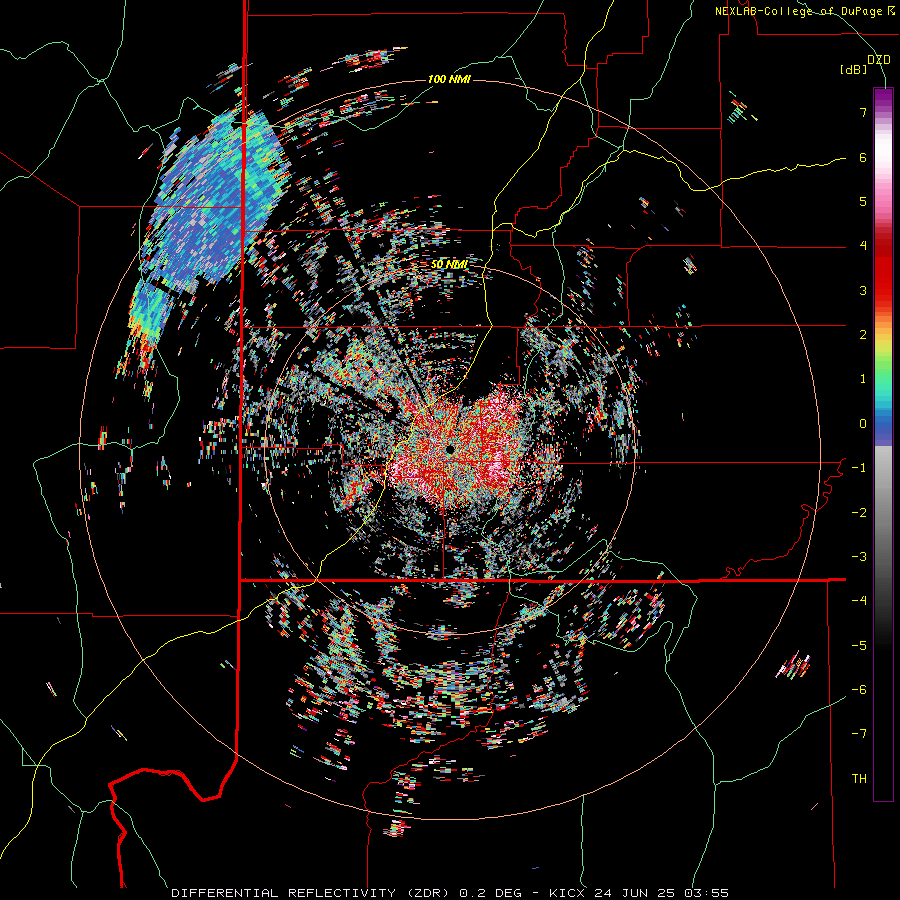Click the (ZDR) abbreviation in caption
Screen dimensions: 900x900
pyautogui.click(x=428, y=893)
